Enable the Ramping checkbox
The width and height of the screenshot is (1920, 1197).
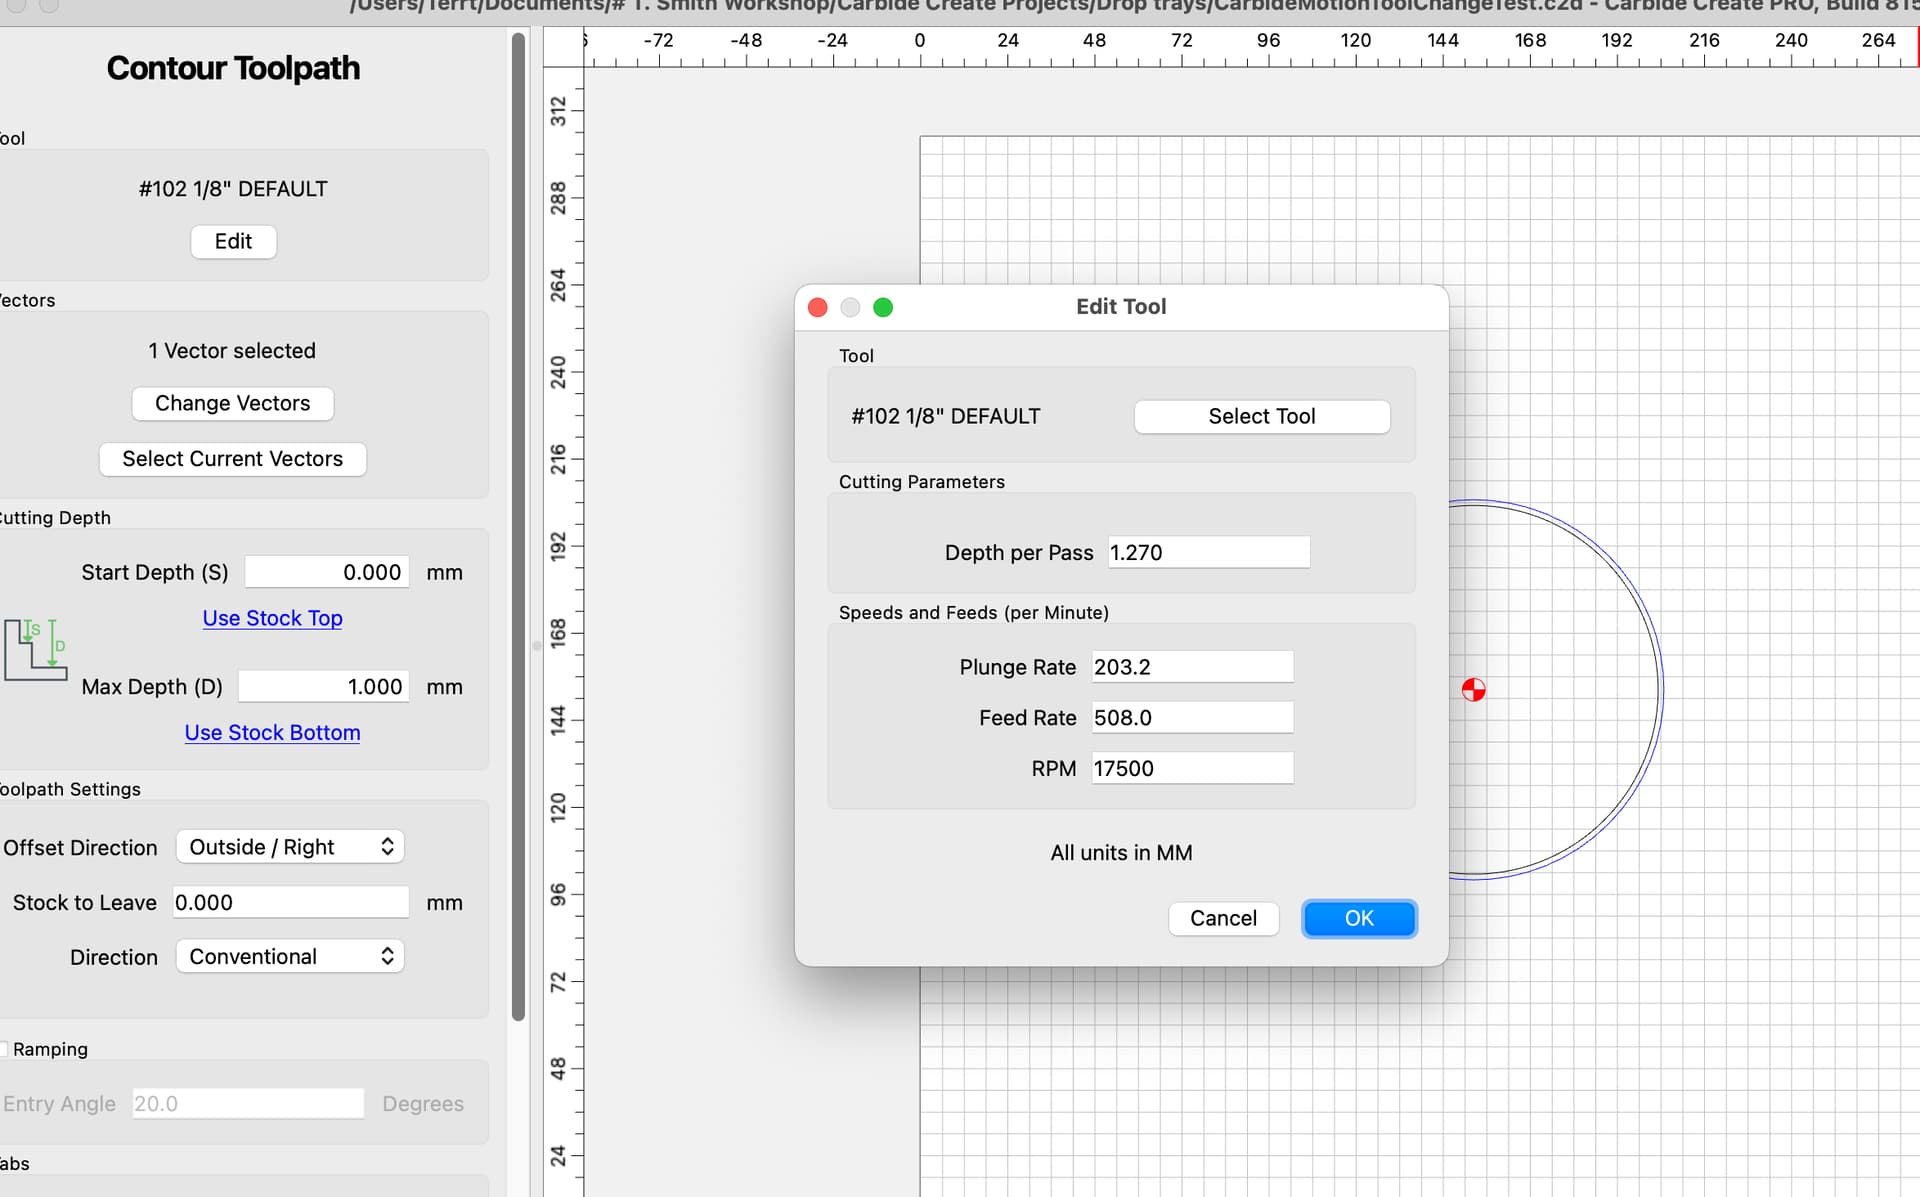pyautogui.click(x=3, y=1049)
